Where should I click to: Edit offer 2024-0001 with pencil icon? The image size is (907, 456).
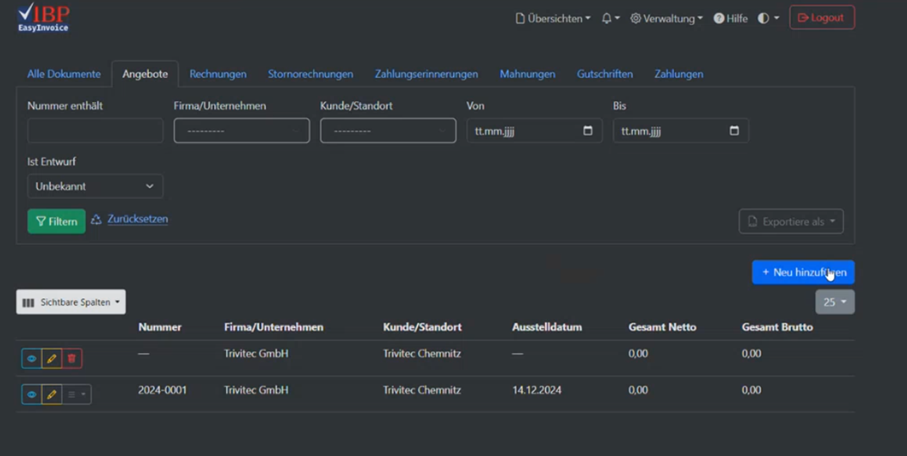coord(51,395)
